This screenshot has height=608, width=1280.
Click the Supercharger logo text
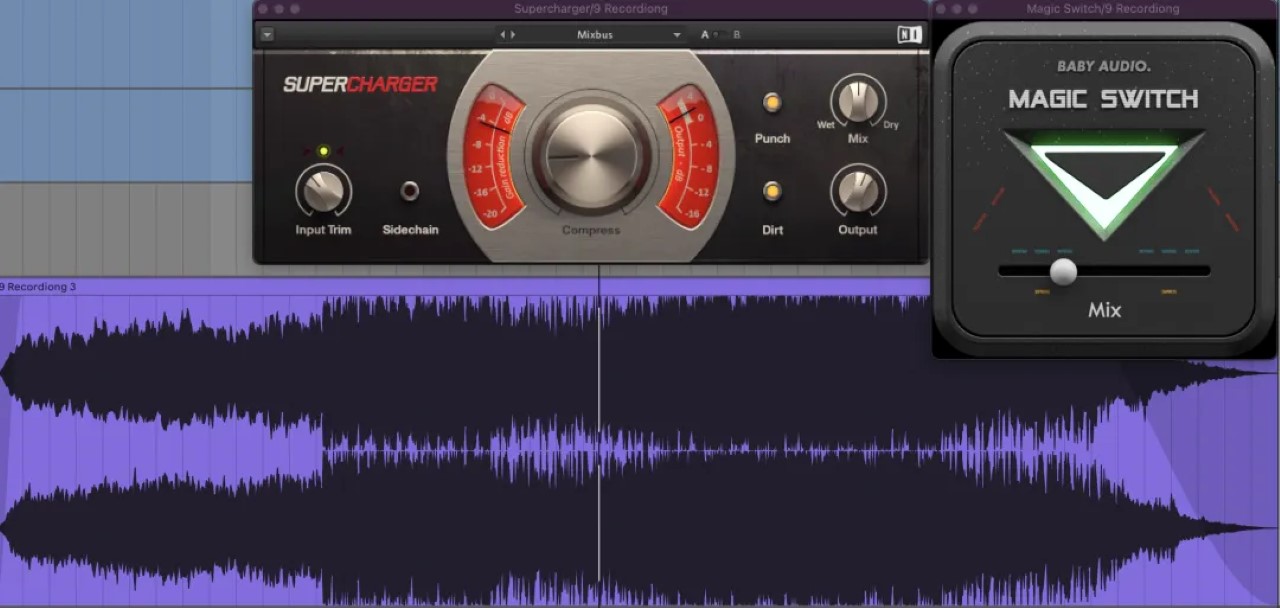(360, 84)
